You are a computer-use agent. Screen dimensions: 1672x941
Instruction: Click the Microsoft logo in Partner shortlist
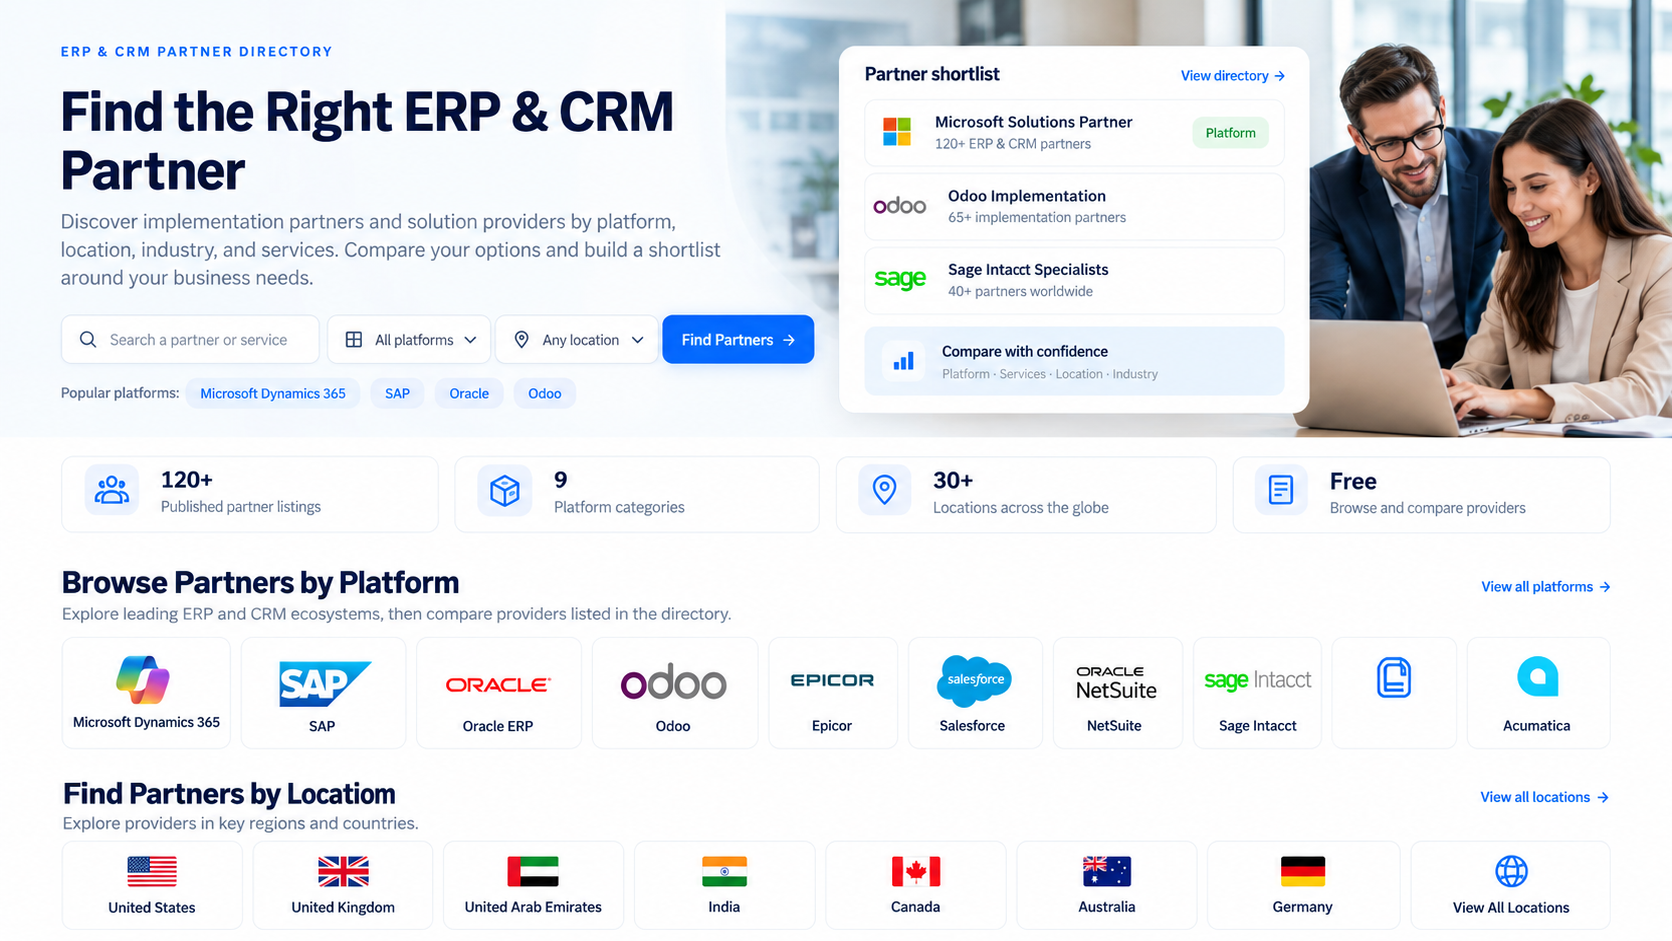tap(897, 132)
